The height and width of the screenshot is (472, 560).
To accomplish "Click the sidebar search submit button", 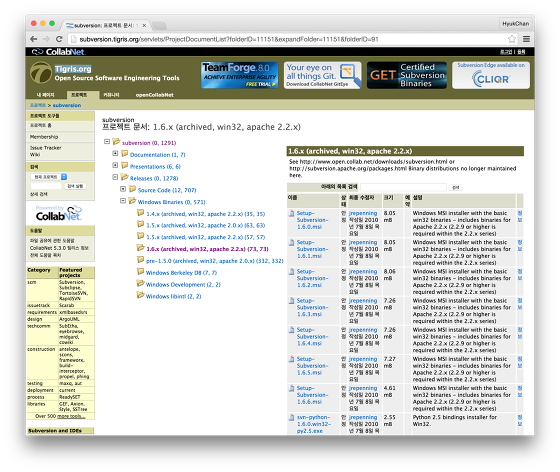I will click(75, 186).
